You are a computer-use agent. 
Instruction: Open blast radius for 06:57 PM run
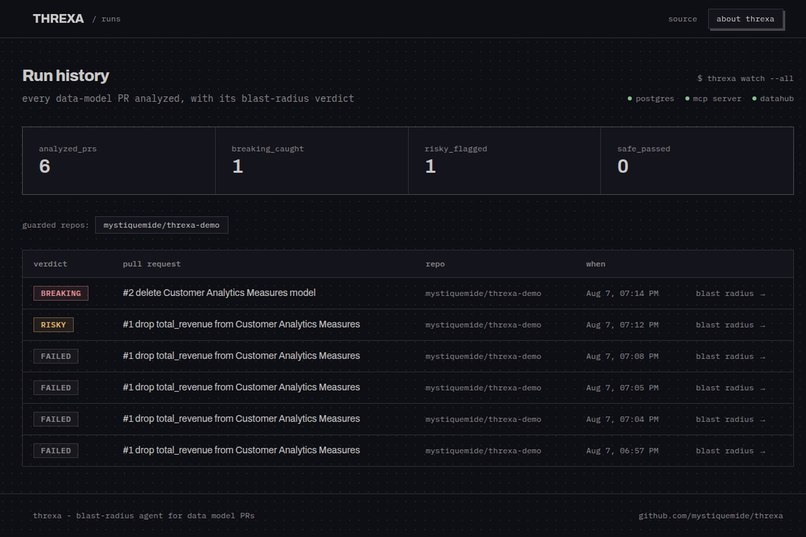tap(730, 451)
